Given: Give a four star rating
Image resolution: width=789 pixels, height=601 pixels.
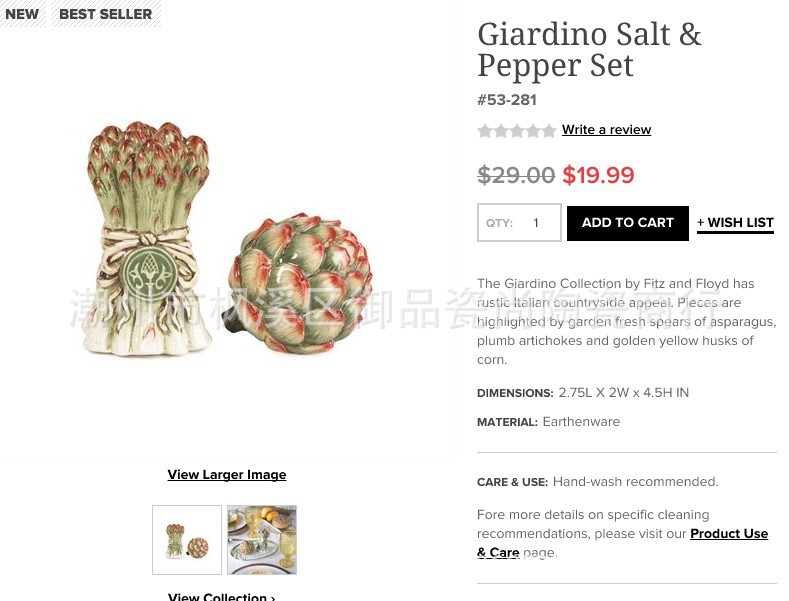Looking at the screenshot, I should pyautogui.click(x=533, y=131).
